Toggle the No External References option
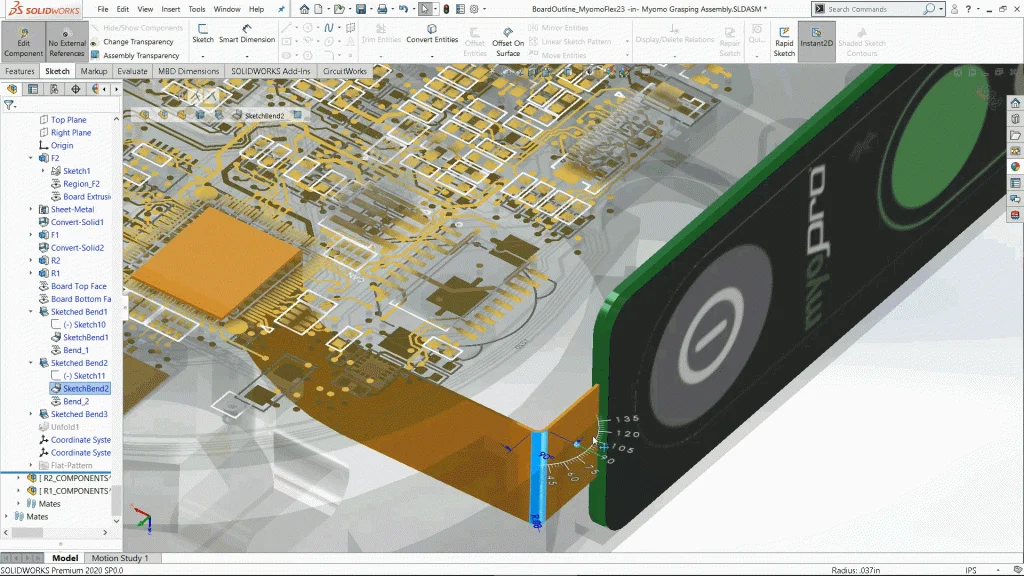 (67, 42)
